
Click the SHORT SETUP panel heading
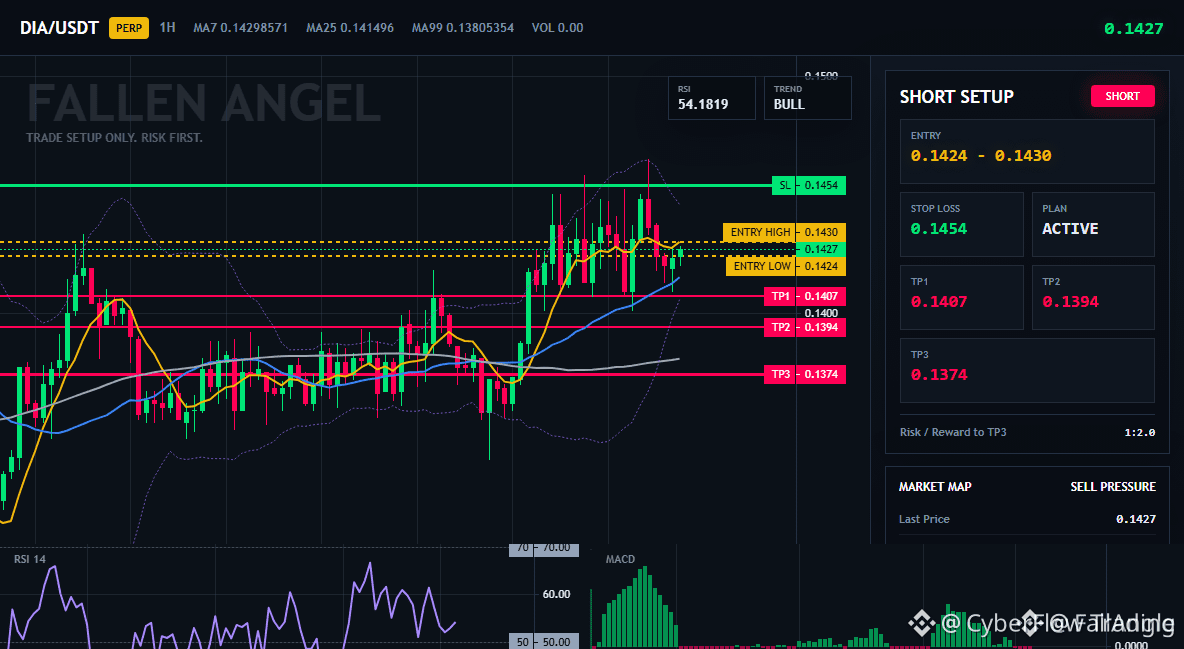[x=957, y=97]
